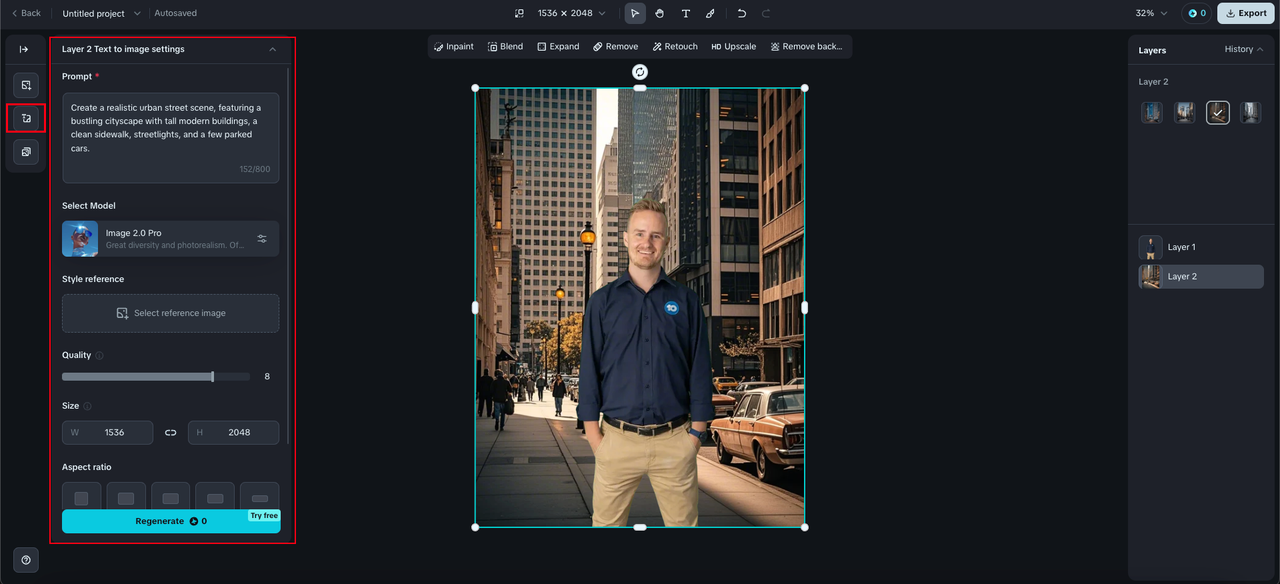
Task: Go back with the Back link
Action: [26, 13]
